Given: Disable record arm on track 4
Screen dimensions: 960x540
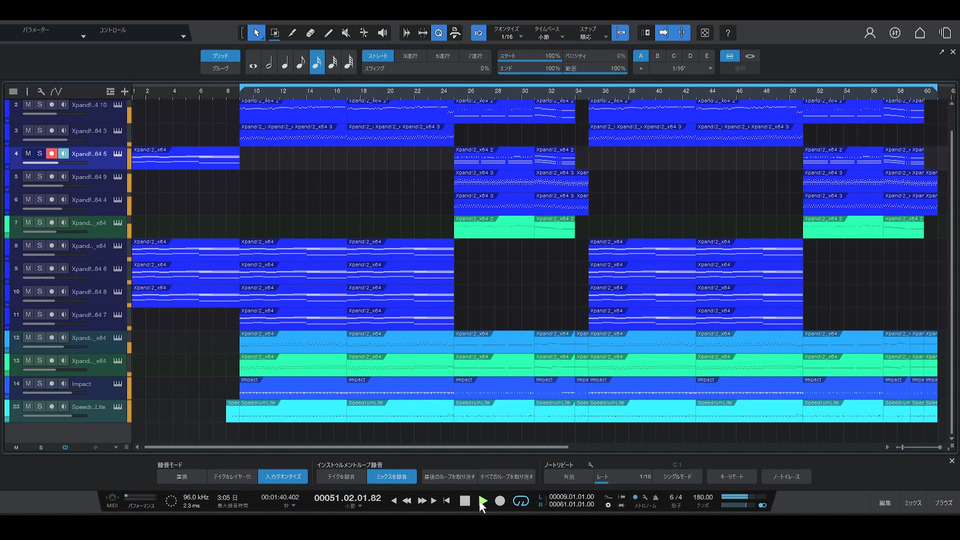Looking at the screenshot, I should click(51, 153).
